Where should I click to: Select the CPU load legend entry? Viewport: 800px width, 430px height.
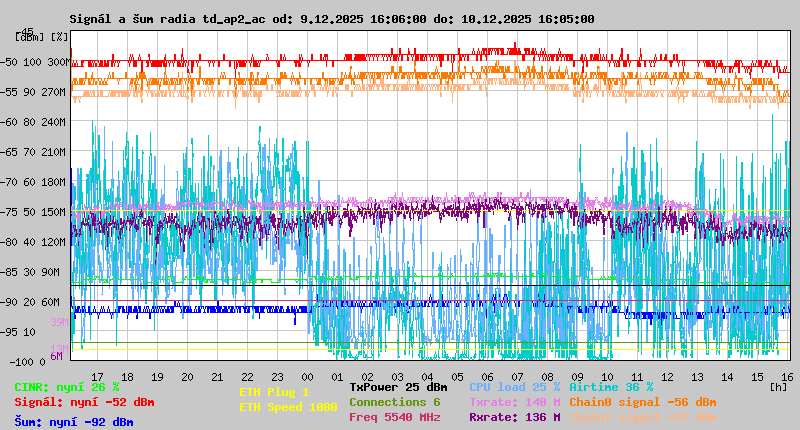tap(514, 386)
